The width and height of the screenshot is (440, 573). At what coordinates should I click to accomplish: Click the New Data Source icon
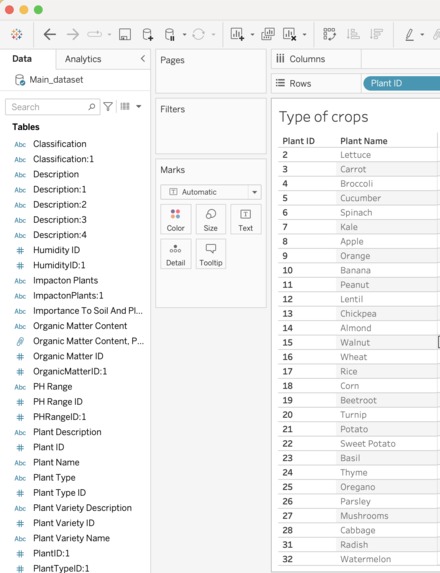click(x=147, y=35)
